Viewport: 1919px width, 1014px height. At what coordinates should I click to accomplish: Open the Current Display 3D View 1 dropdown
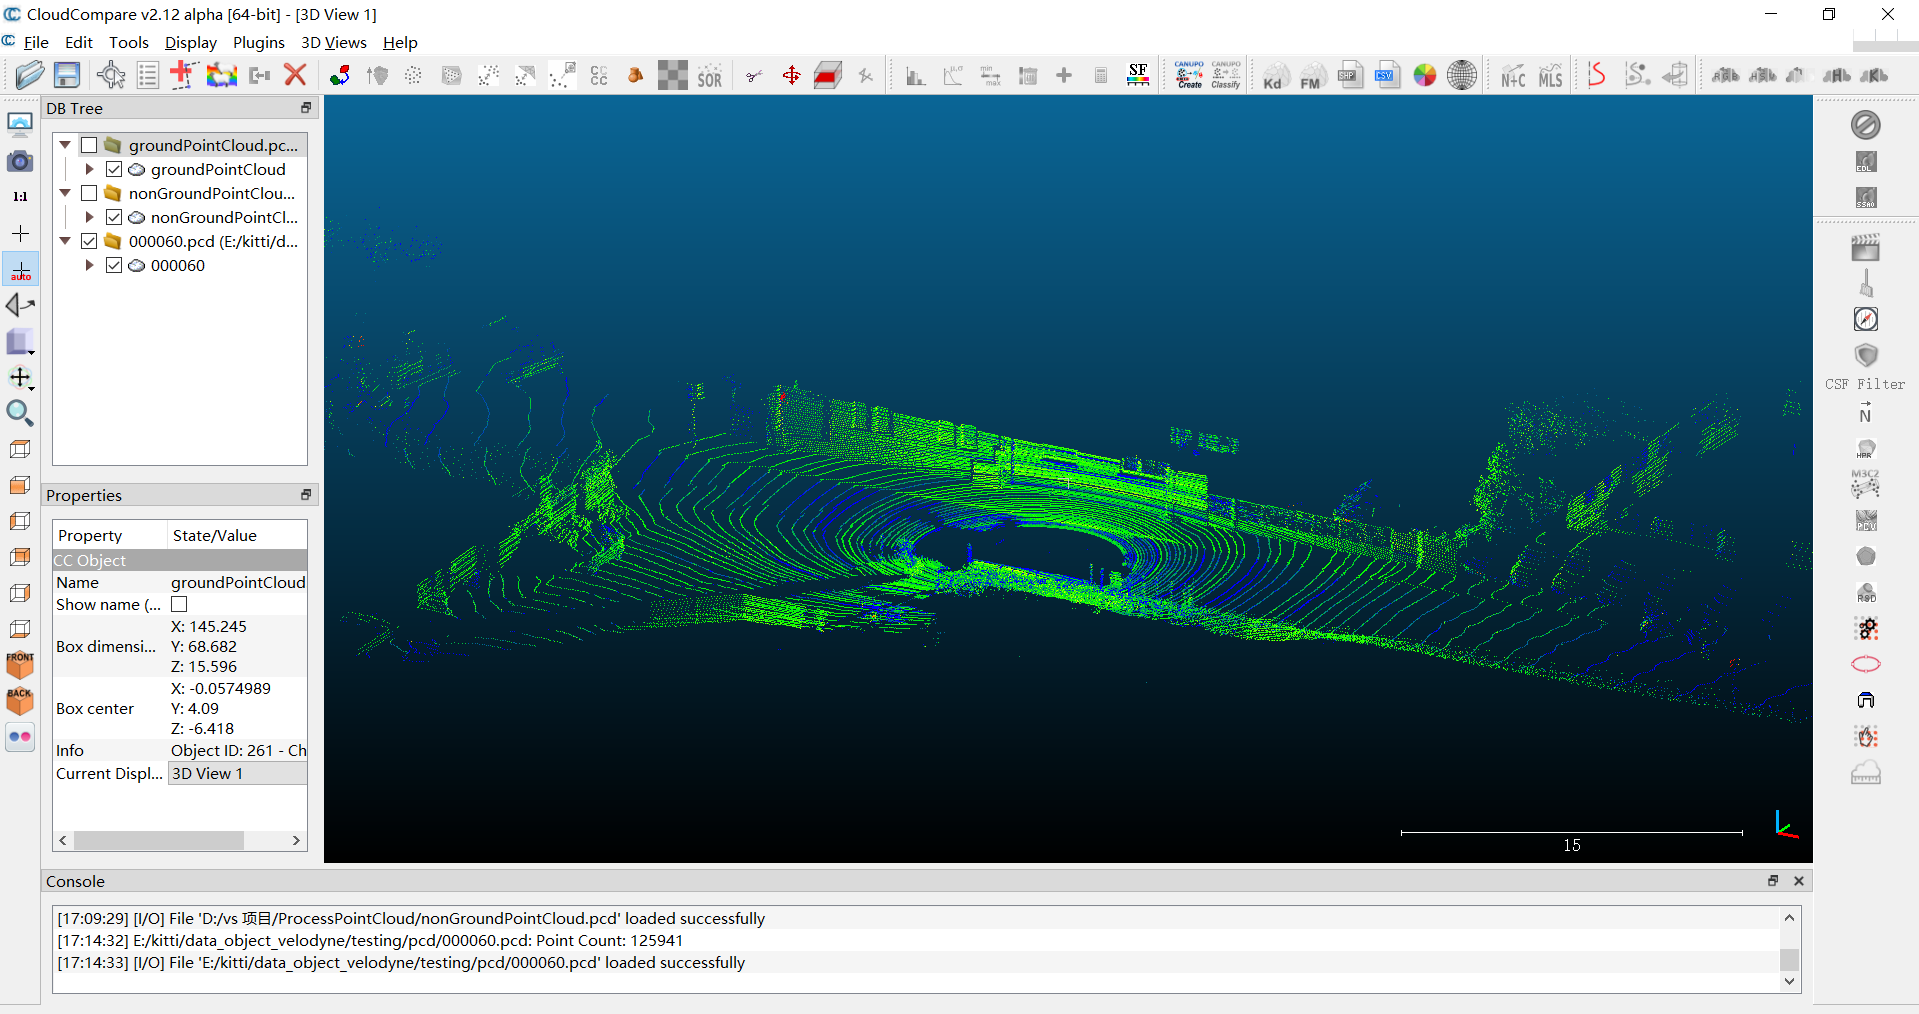(x=237, y=773)
